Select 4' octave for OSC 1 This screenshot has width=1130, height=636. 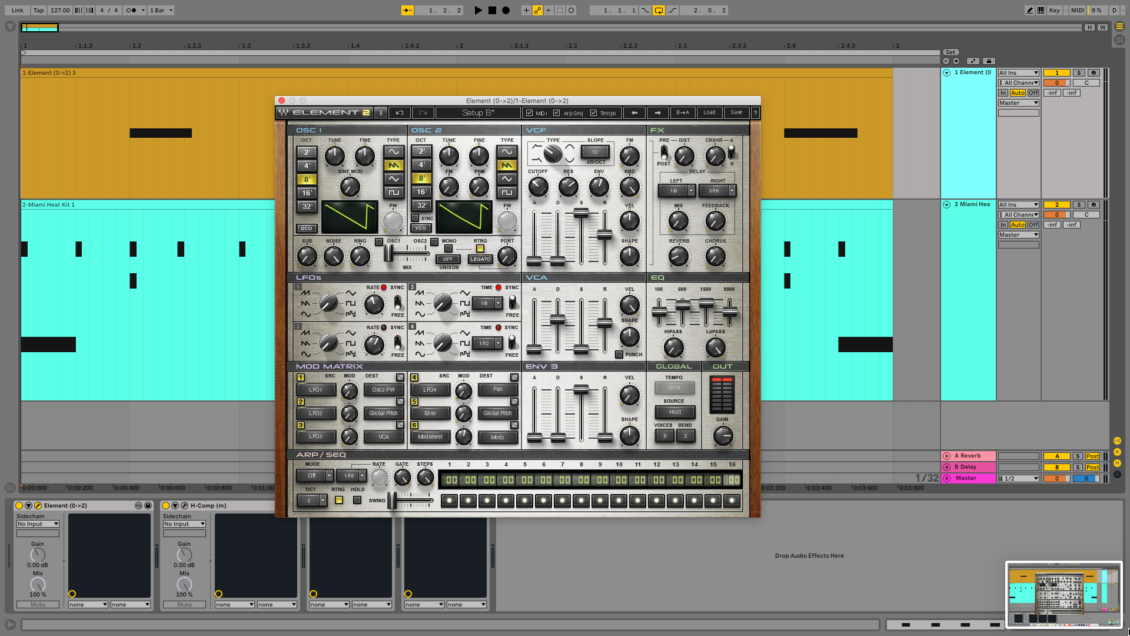click(x=306, y=166)
